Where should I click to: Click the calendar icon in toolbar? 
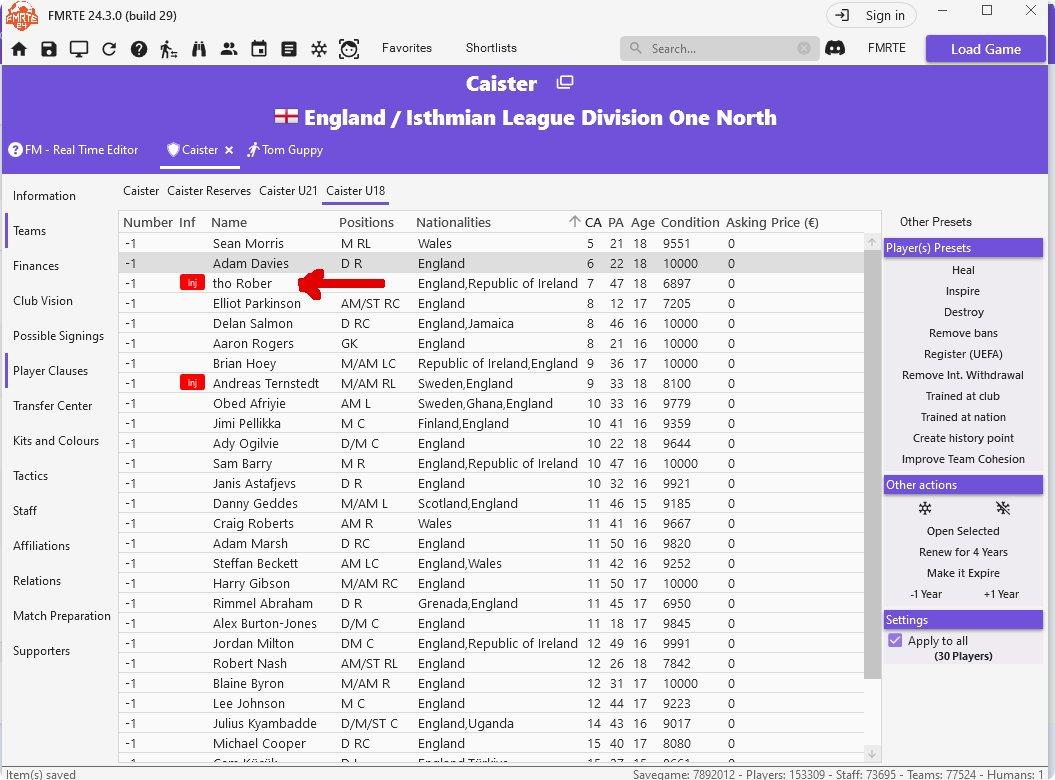(259, 49)
